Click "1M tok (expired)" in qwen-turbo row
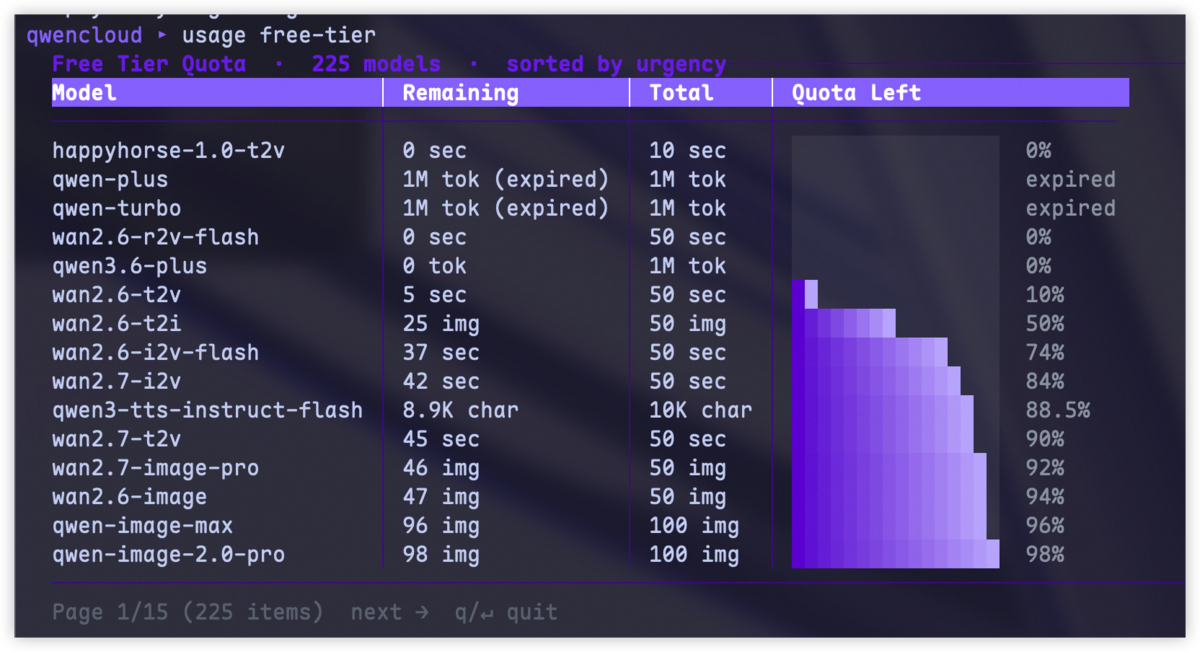 [506, 209]
